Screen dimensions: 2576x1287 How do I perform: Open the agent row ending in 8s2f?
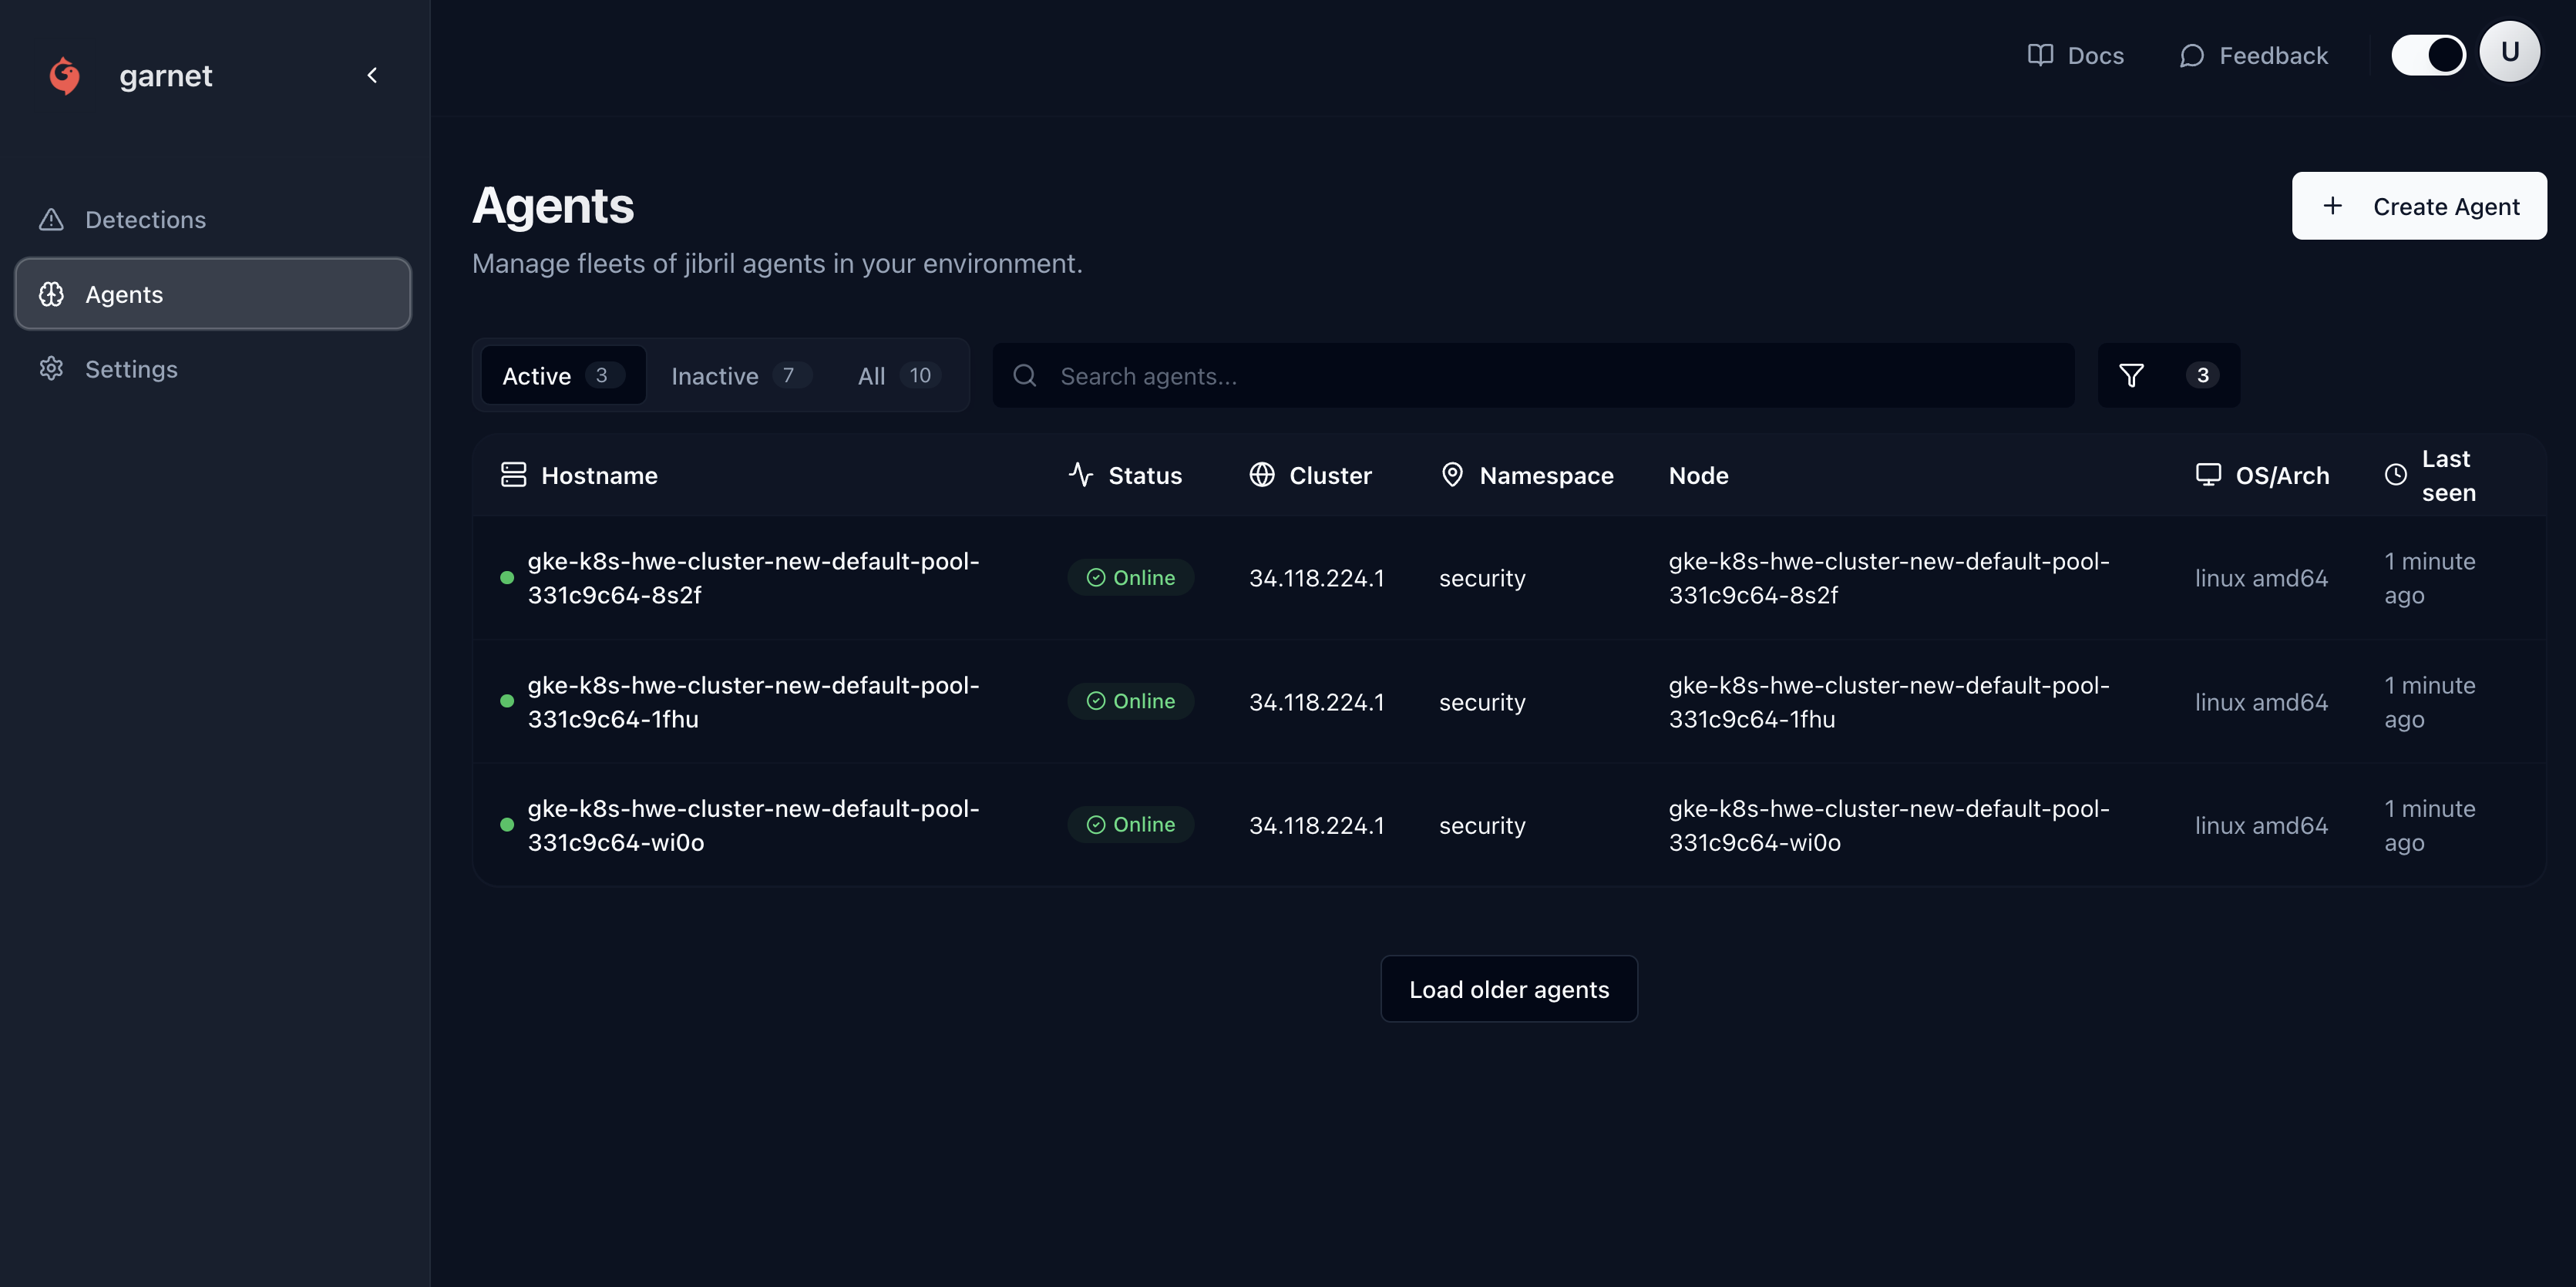[752, 578]
